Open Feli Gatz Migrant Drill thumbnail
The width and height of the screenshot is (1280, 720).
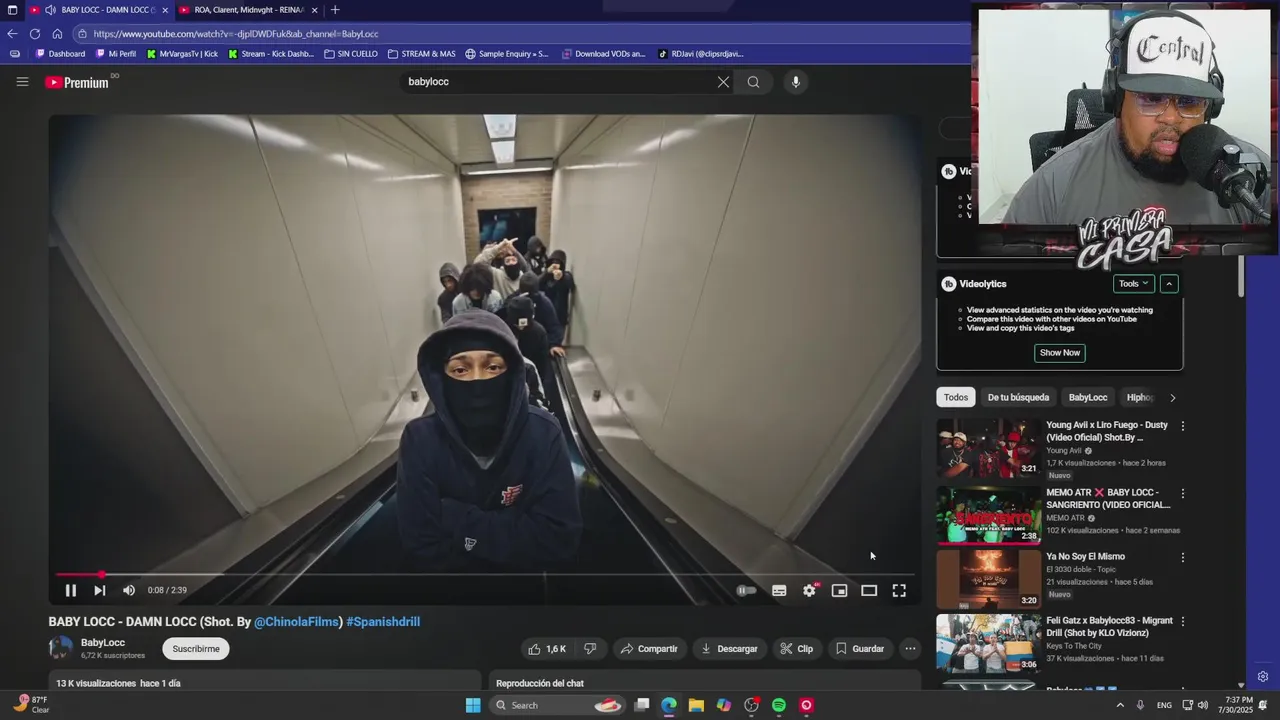click(988, 643)
